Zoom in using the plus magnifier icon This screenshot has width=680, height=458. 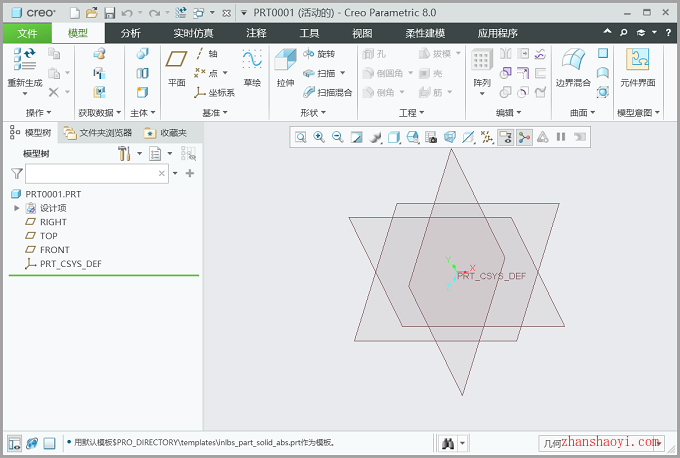pos(319,137)
